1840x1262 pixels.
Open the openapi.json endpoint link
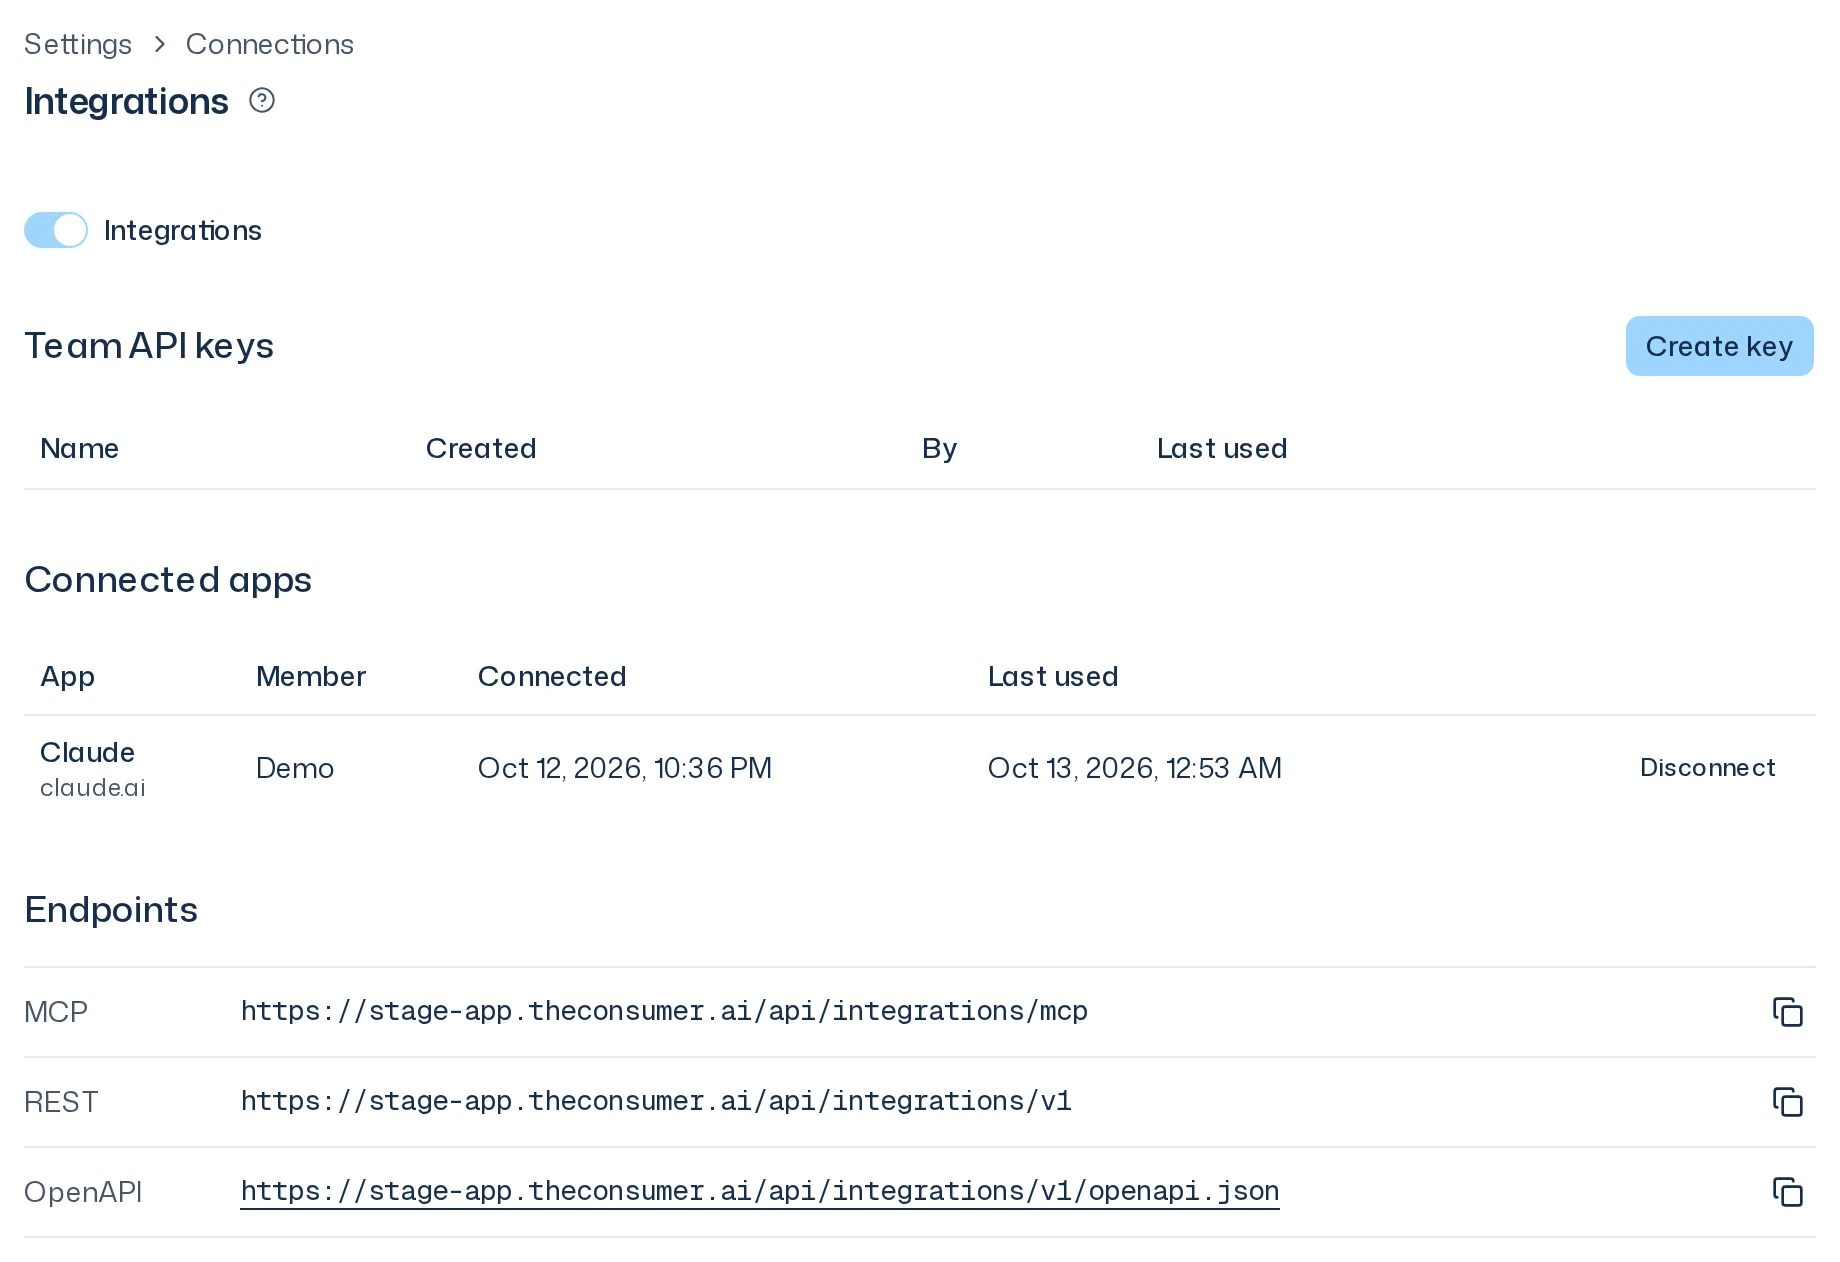point(760,1191)
